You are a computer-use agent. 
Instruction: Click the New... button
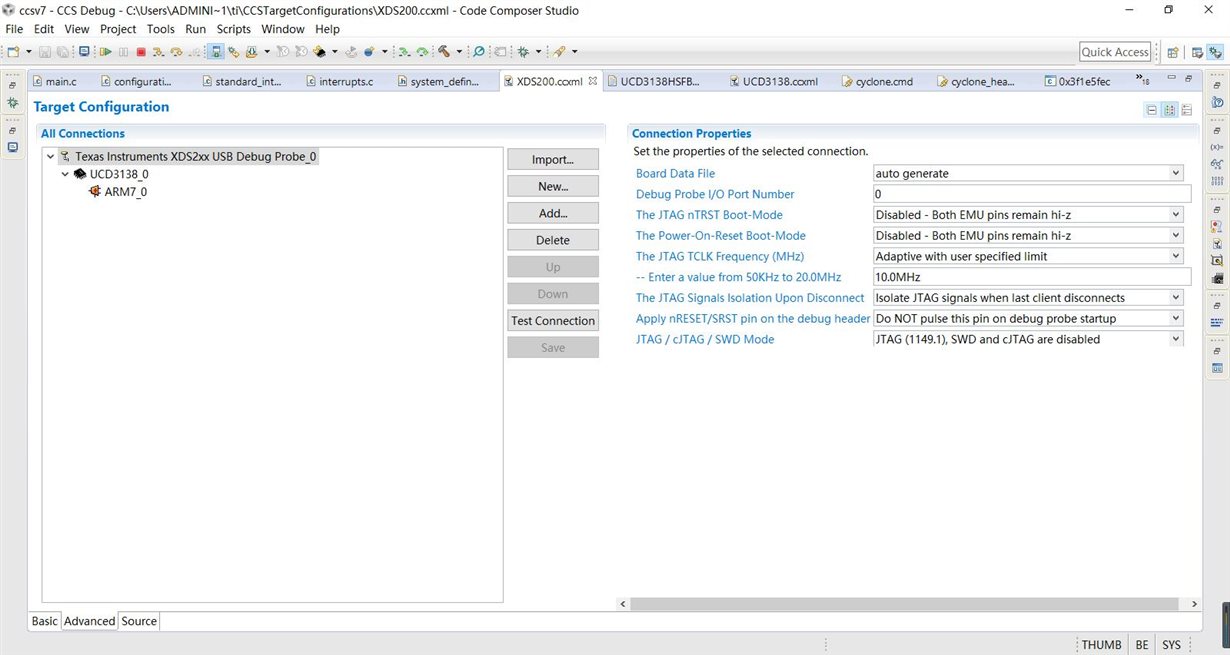(553, 186)
